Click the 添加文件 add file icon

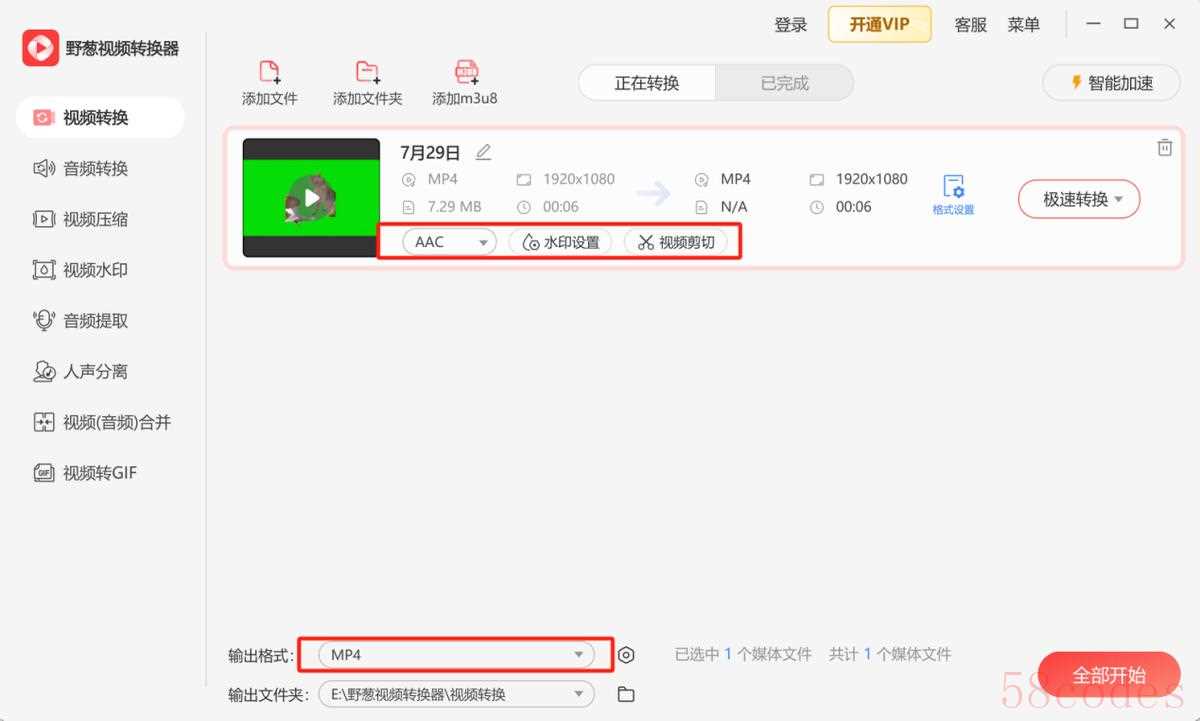pos(270,72)
